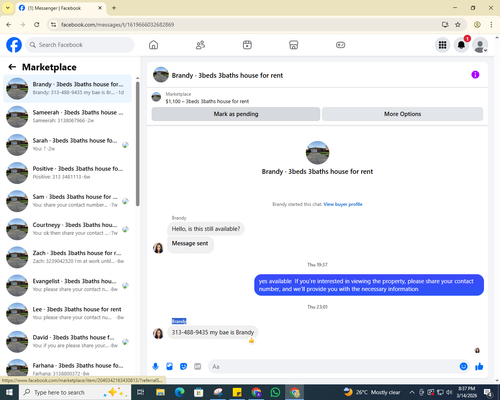Open the account profile avatar menu
500x400 pixels.
480,45
